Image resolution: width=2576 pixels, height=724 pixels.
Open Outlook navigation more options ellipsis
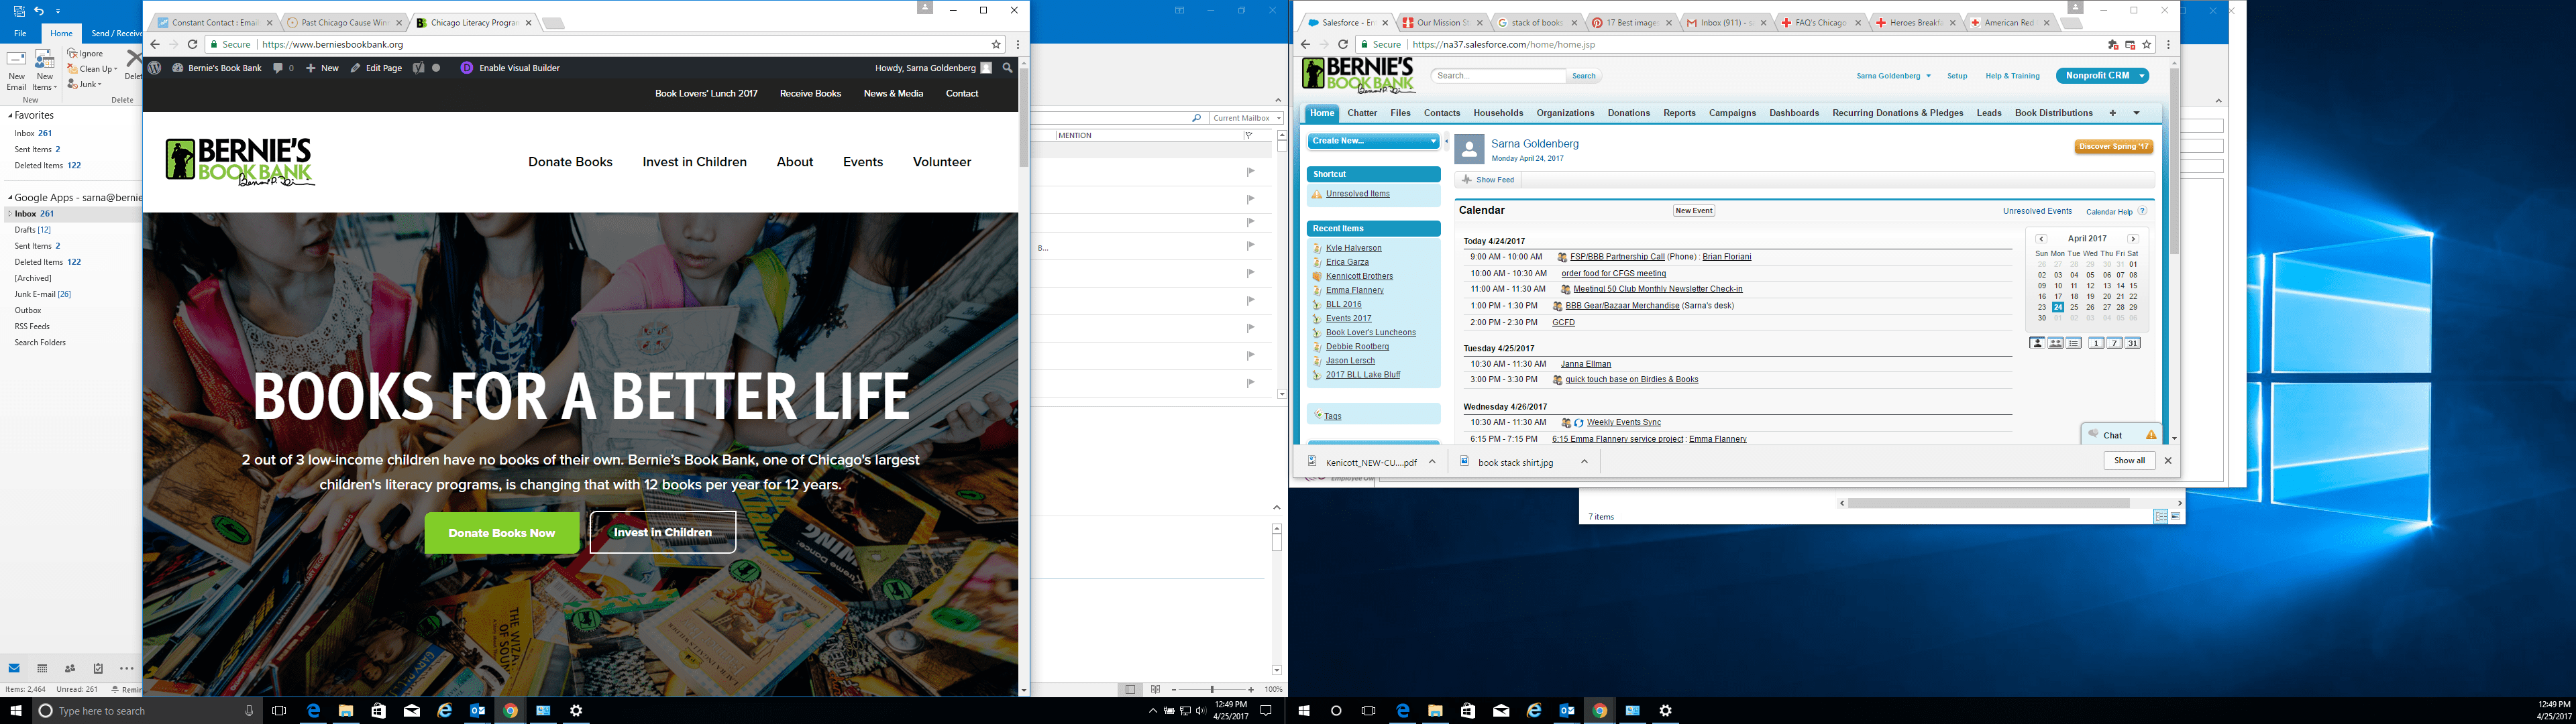[x=126, y=668]
